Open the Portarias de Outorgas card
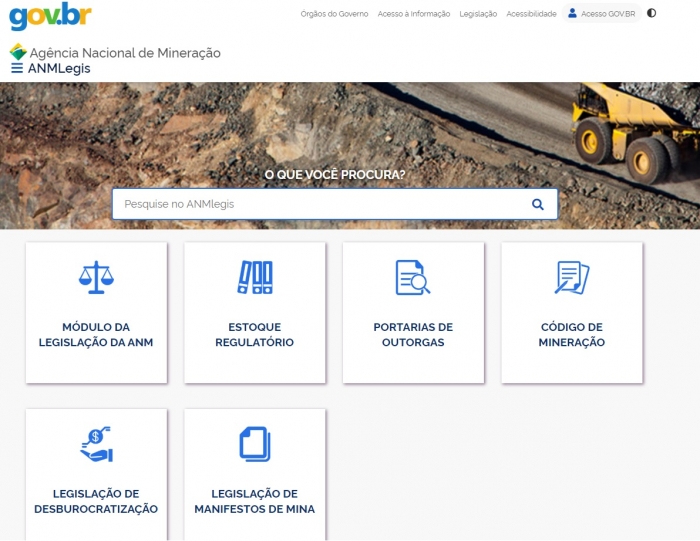Screen dimensions: 700x541 point(413,312)
